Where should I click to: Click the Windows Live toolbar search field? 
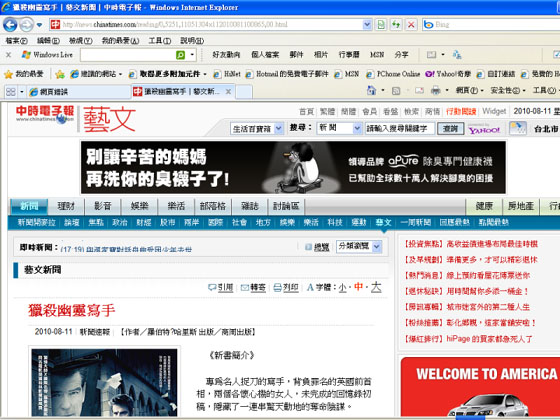pyautogui.click(x=128, y=55)
